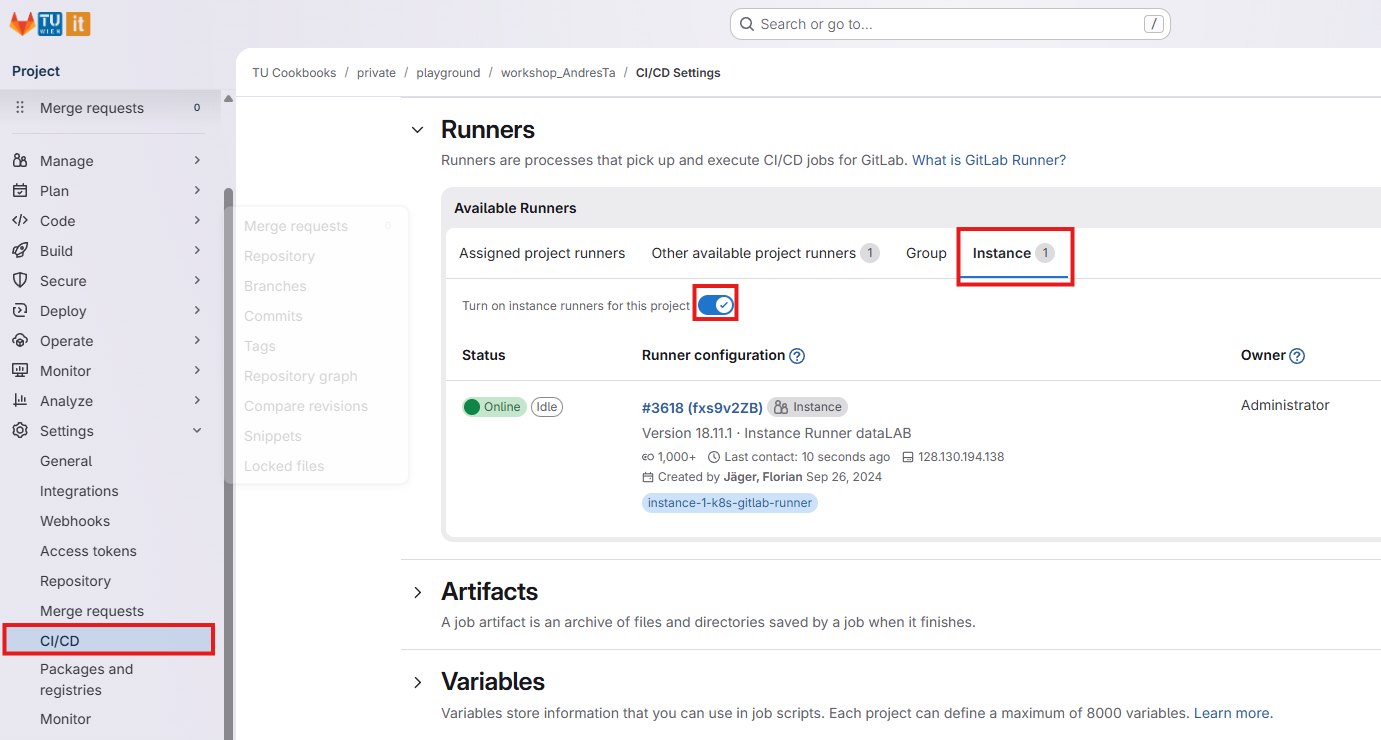Click help icon next to Owner
The width and height of the screenshot is (1381, 740).
coord(1297,356)
